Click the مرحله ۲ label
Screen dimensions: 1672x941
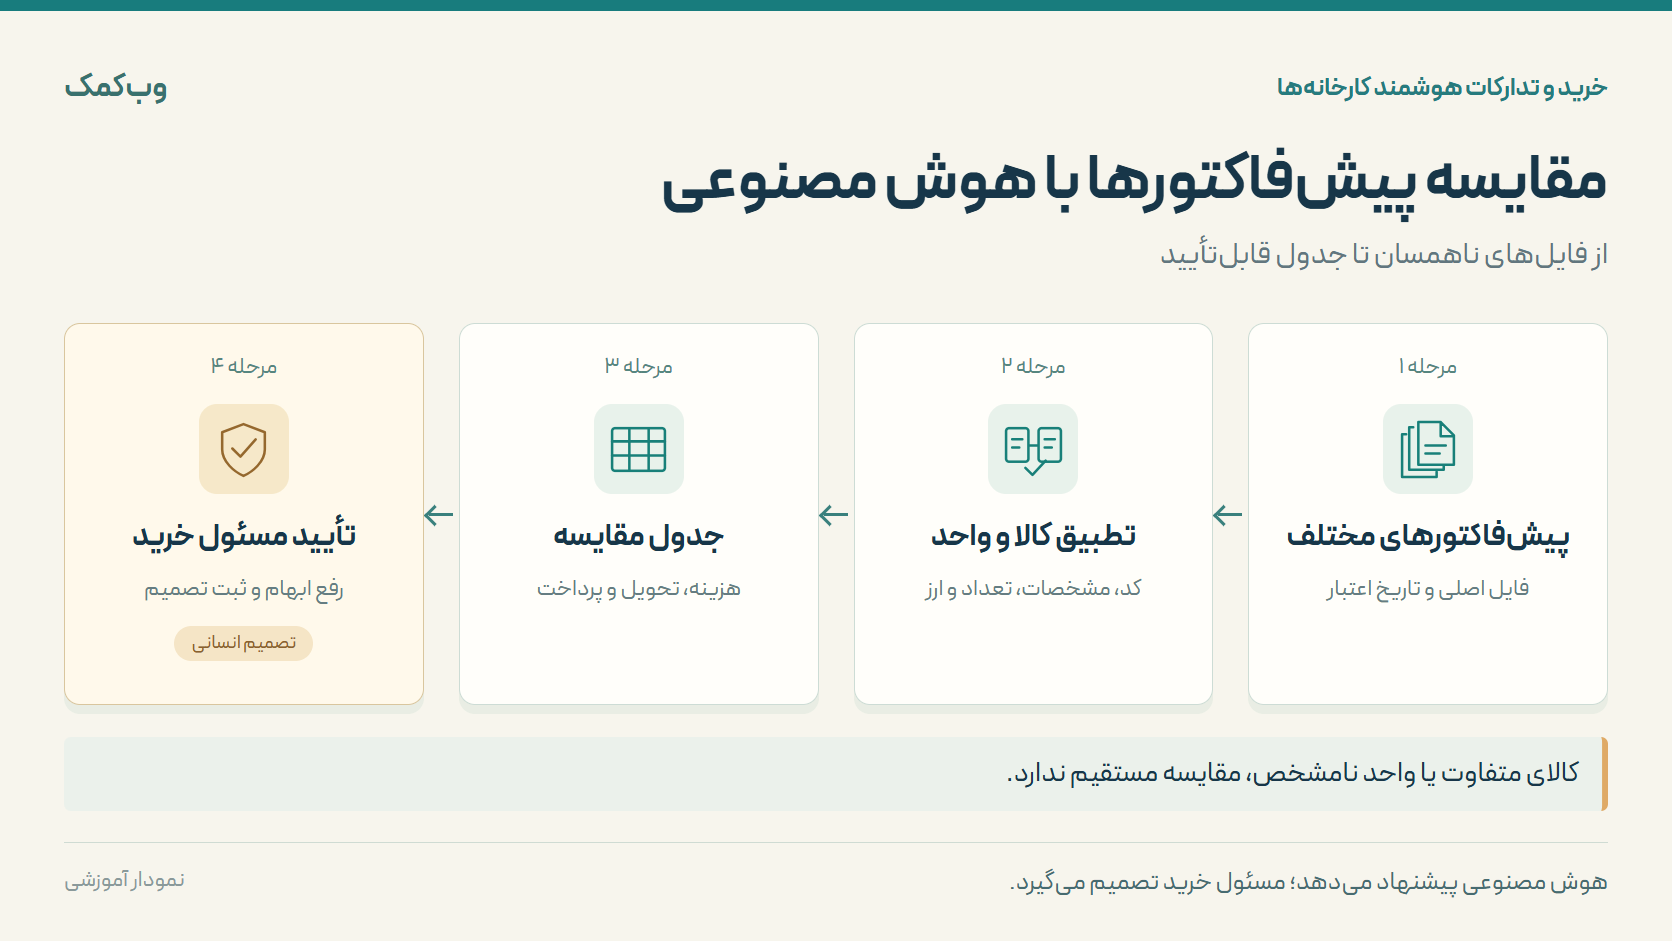pyautogui.click(x=1033, y=367)
